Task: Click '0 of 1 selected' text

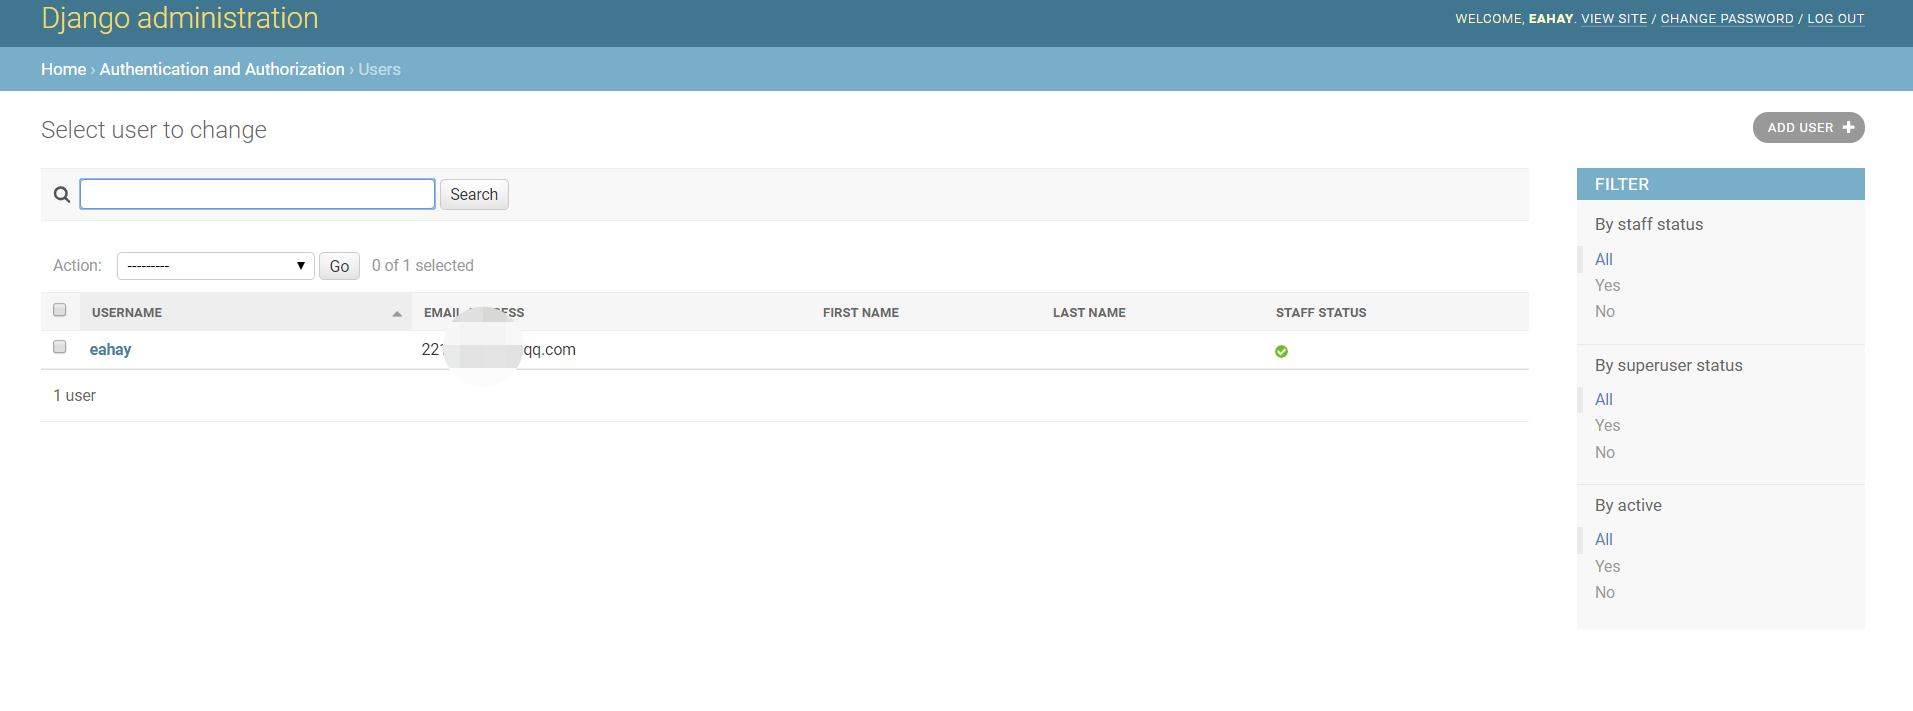Action: pyautogui.click(x=423, y=265)
